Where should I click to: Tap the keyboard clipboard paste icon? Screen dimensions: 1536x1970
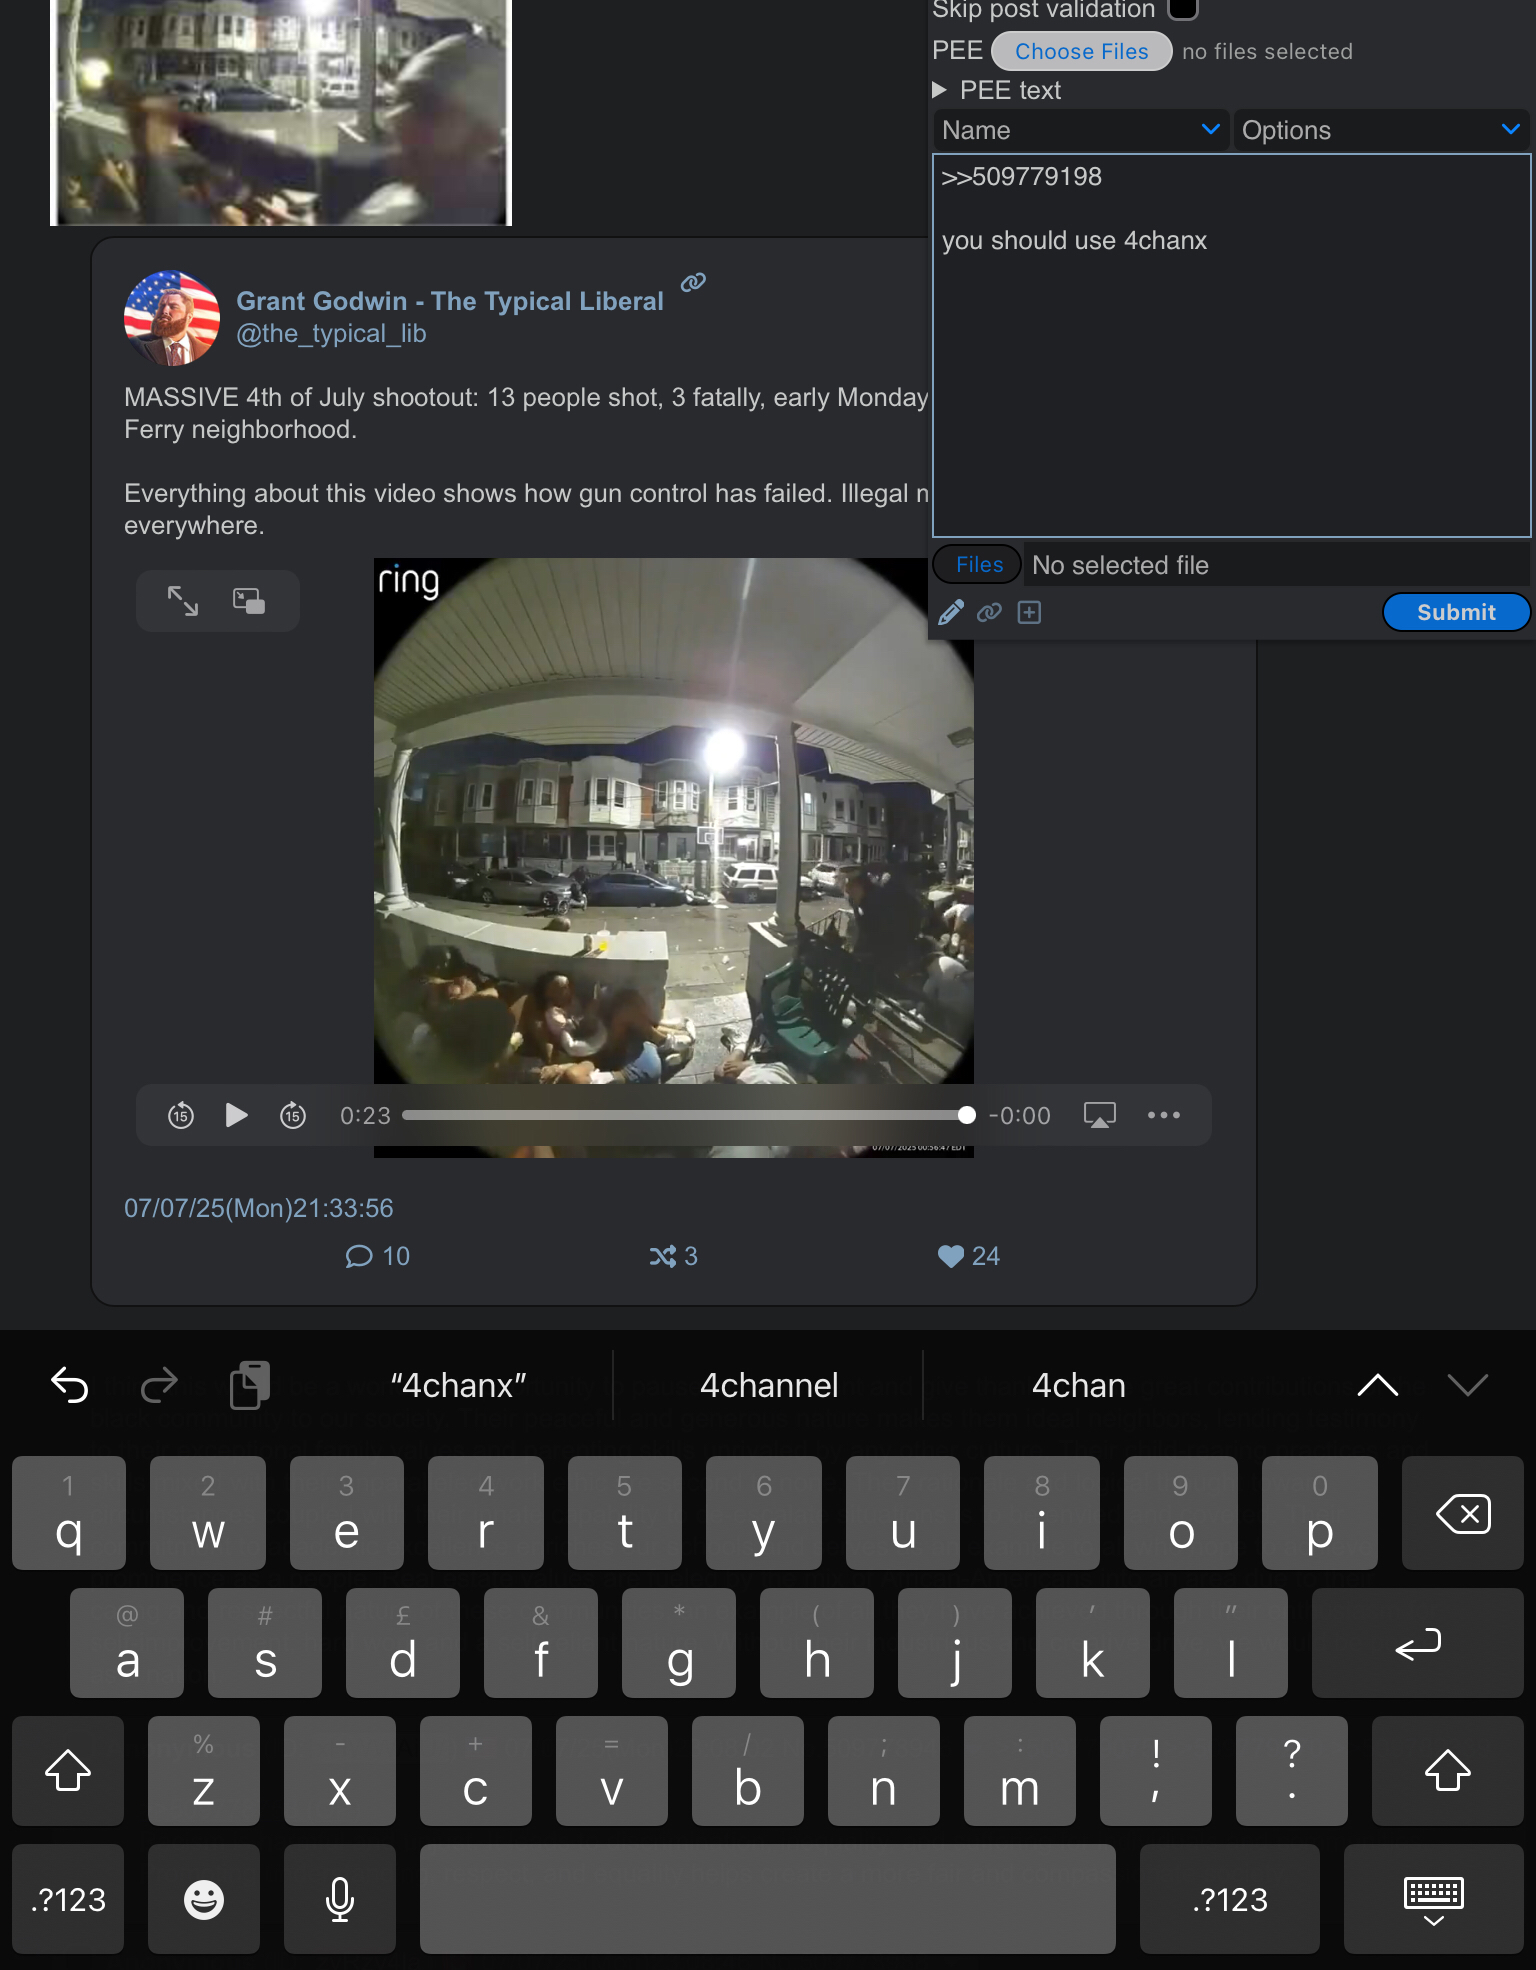(250, 1385)
